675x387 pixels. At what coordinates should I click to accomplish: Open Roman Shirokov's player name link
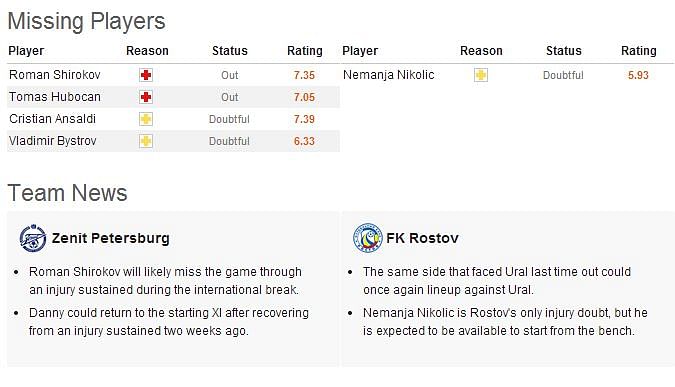point(55,75)
